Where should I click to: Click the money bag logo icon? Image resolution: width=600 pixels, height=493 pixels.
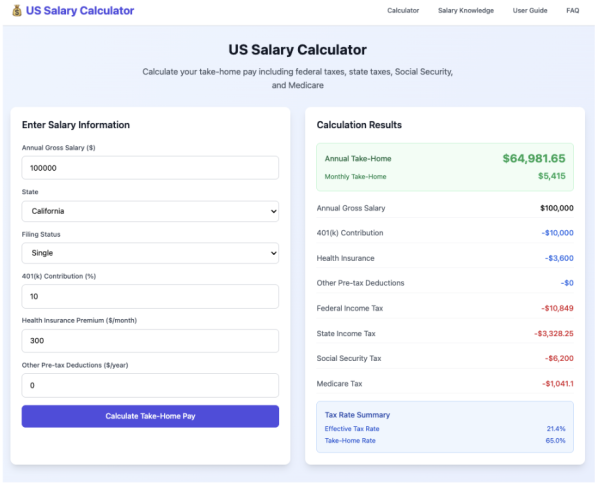17,11
